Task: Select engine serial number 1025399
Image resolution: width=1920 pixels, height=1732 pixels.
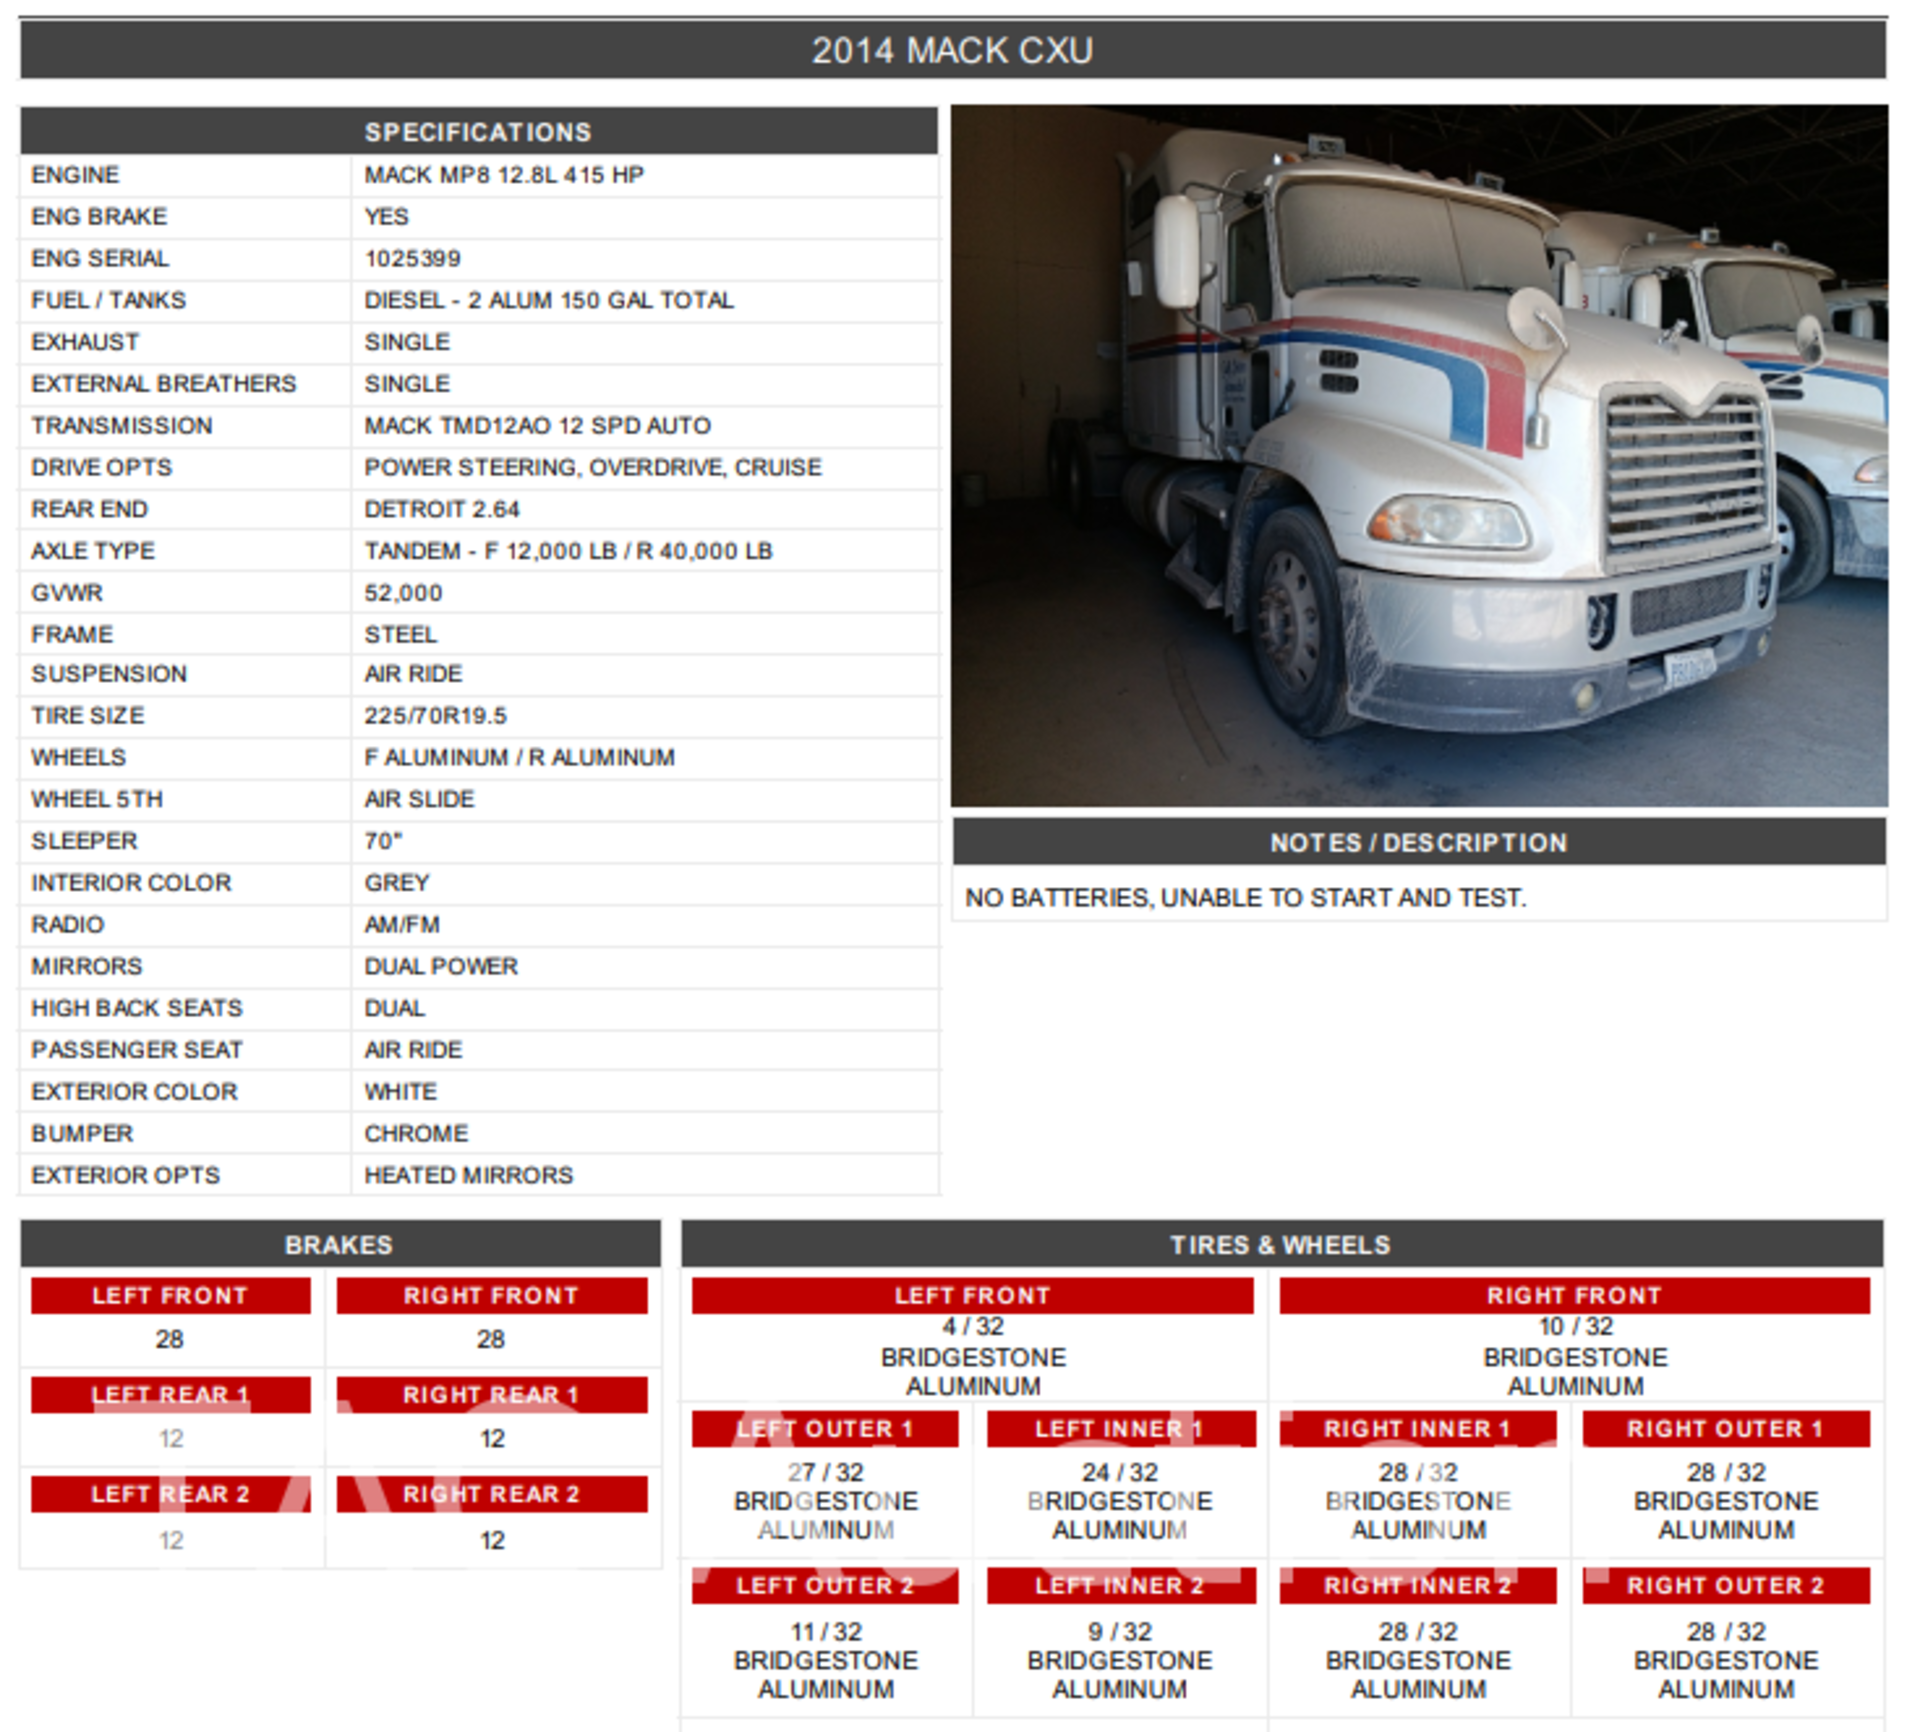Action: click(412, 259)
